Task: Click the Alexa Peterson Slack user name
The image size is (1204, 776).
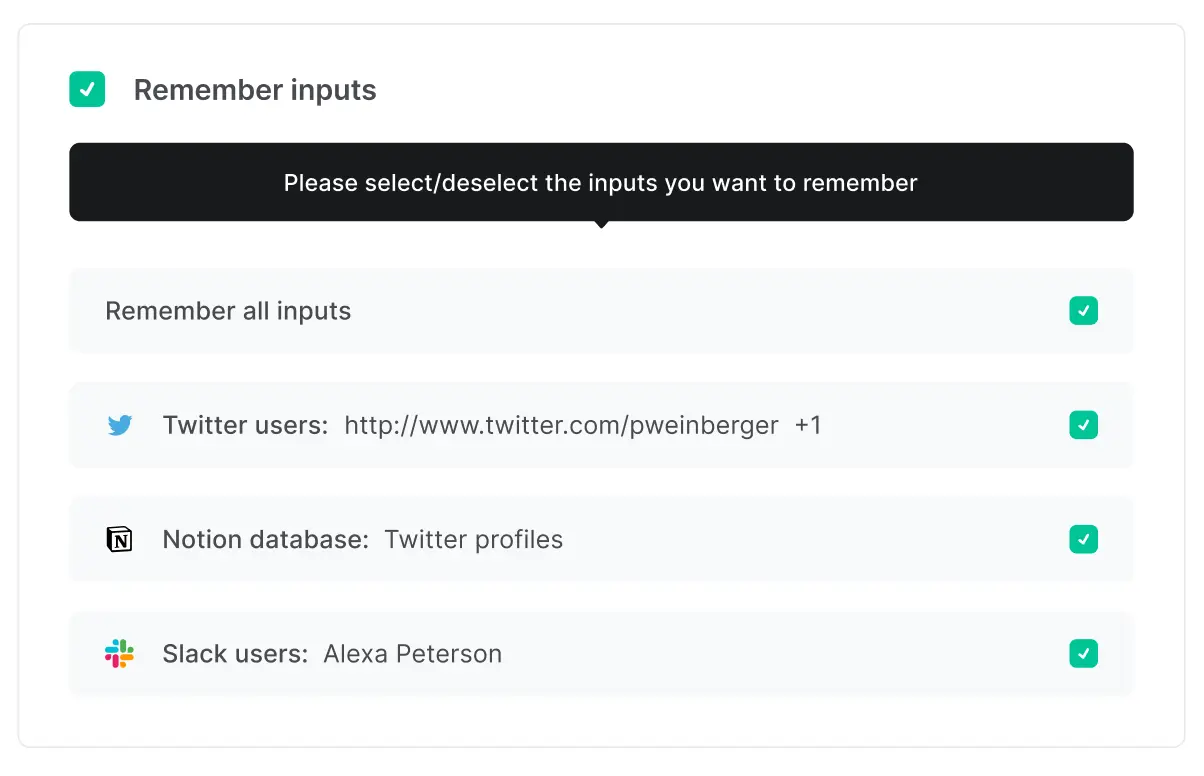Action: pyautogui.click(x=413, y=654)
